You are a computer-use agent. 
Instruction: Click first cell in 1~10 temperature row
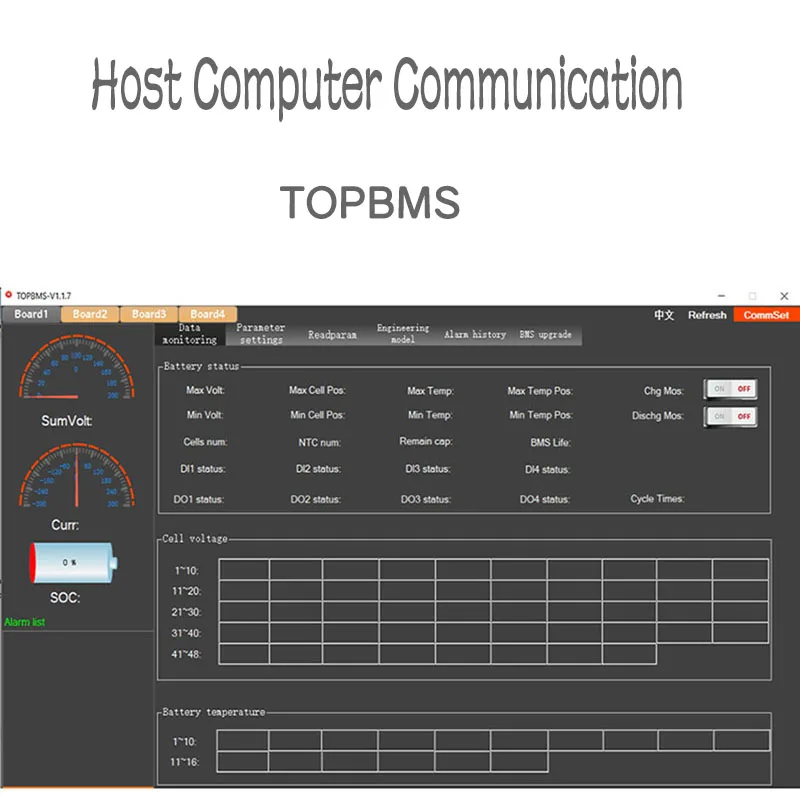pyautogui.click(x=243, y=740)
